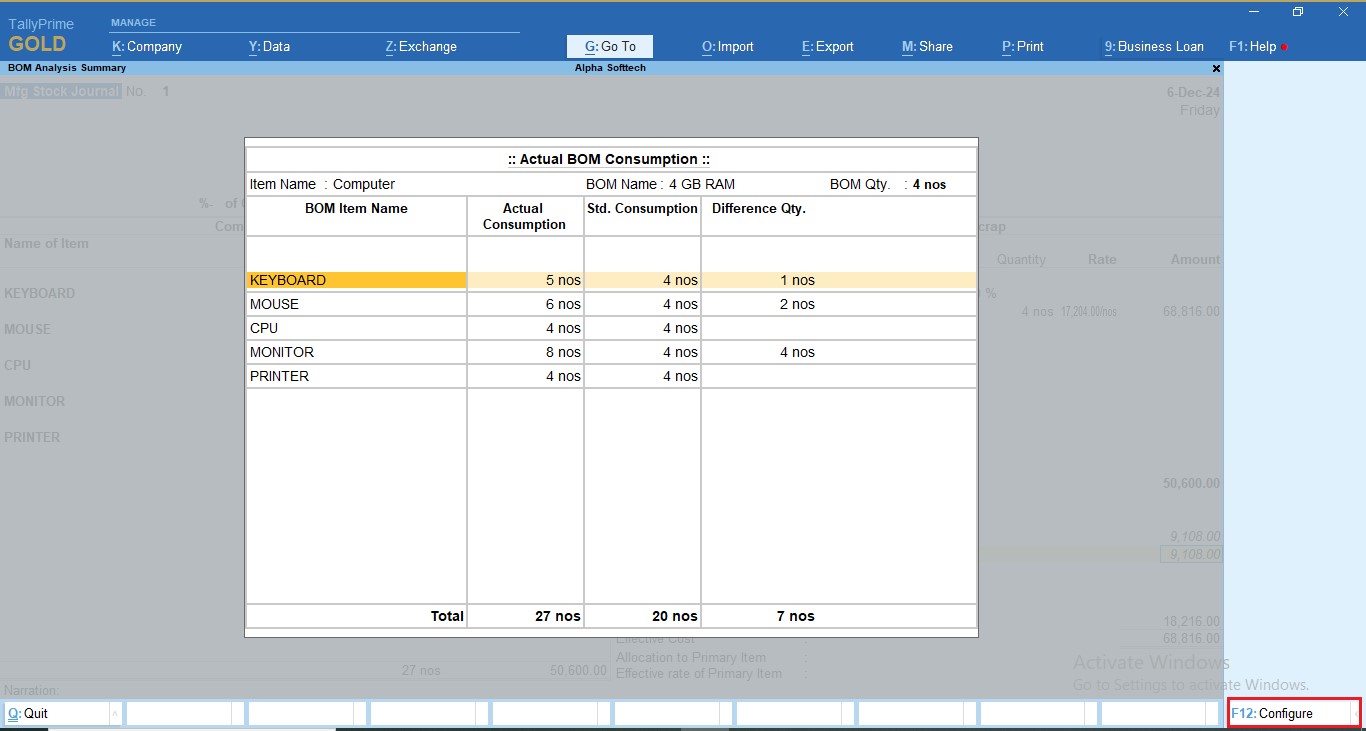This screenshot has height=731, width=1366.
Task: Click MOUSE actual consumption 6 nos
Action: (x=563, y=304)
